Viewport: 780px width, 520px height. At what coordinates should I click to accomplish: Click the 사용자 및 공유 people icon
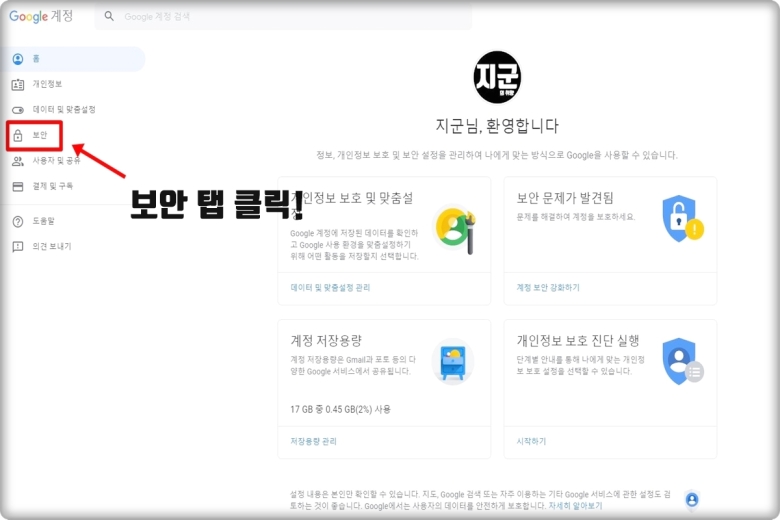[18, 161]
